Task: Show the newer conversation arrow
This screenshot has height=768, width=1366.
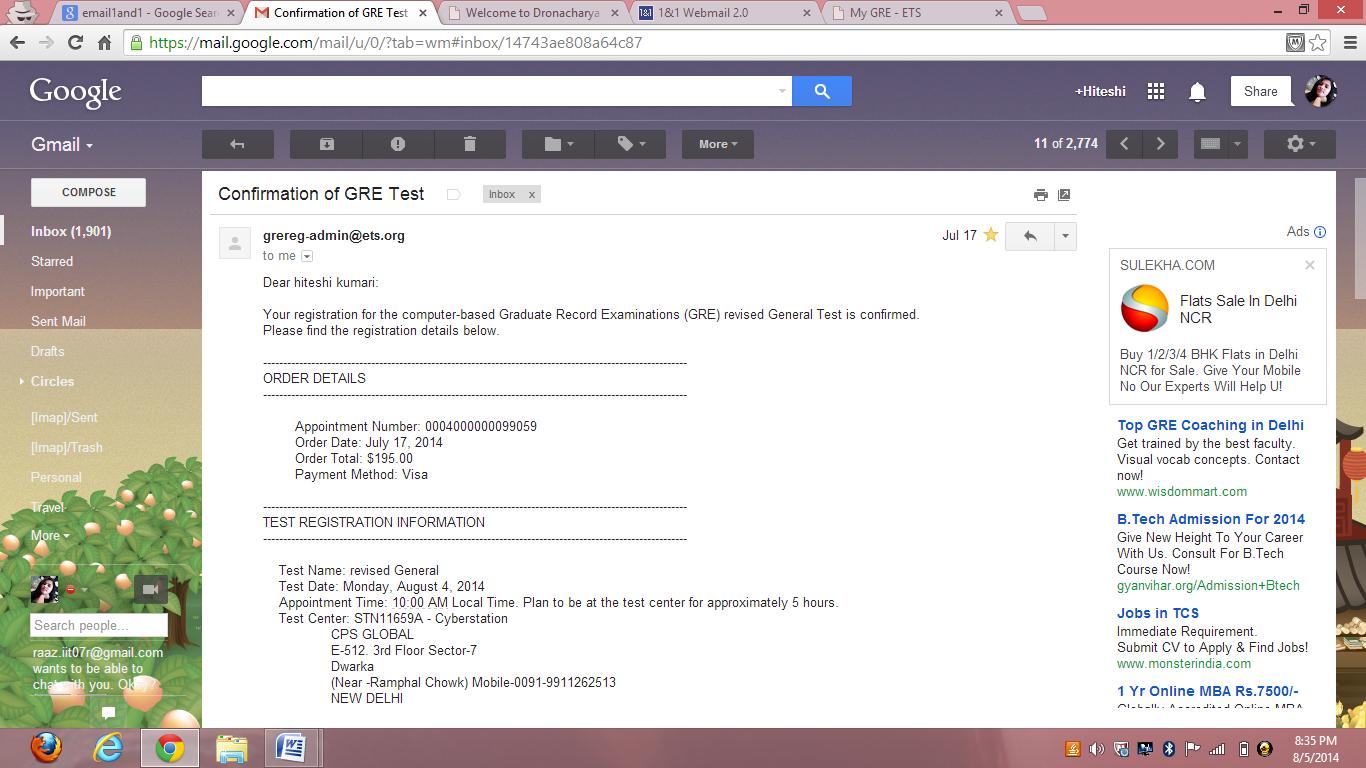Action: pyautogui.click(x=1124, y=144)
